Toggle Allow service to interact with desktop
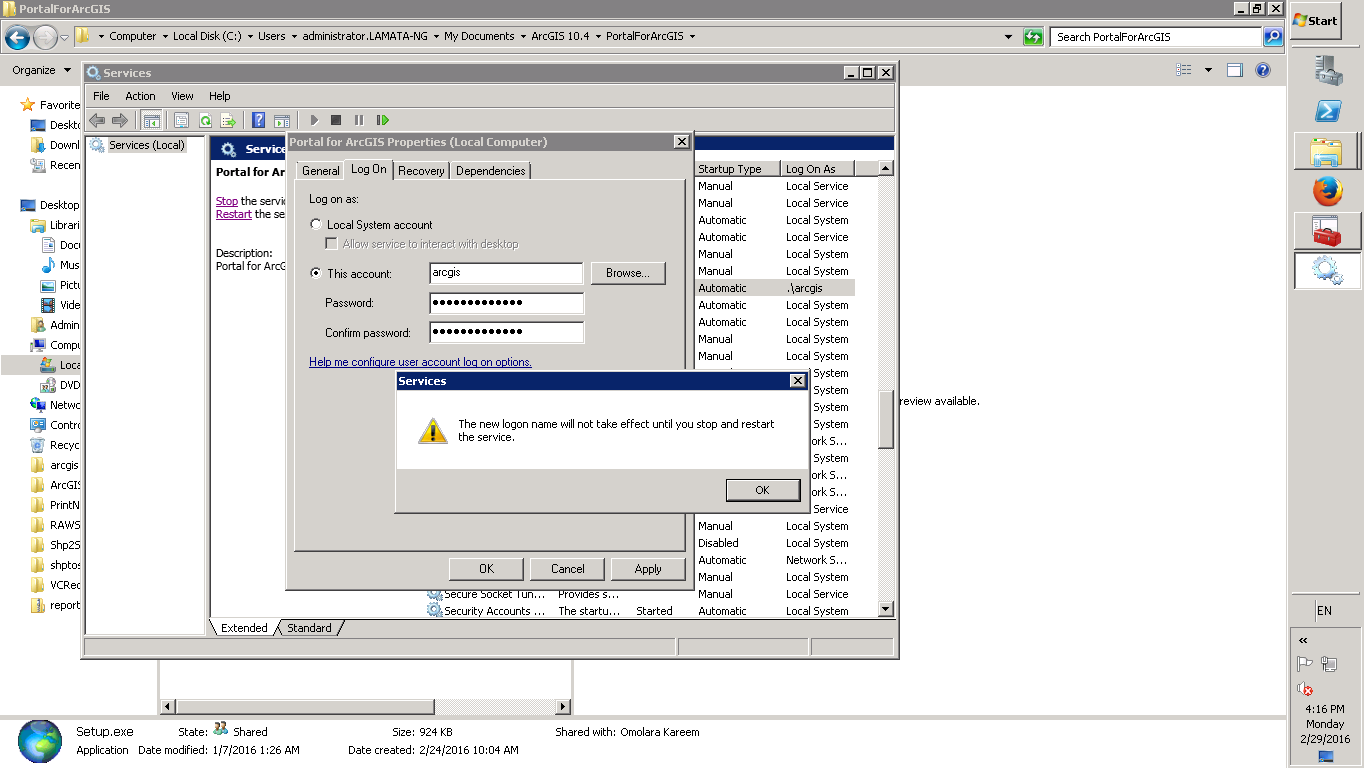Screen dimensions: 1364x768 click(x=332, y=244)
